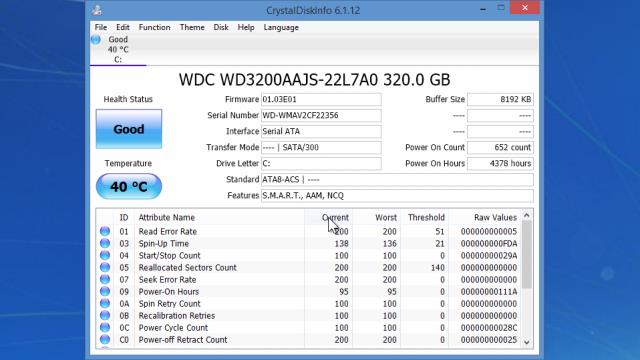The image size is (640, 360).
Task: Click the 40 °C temperature button
Action: tap(129, 187)
